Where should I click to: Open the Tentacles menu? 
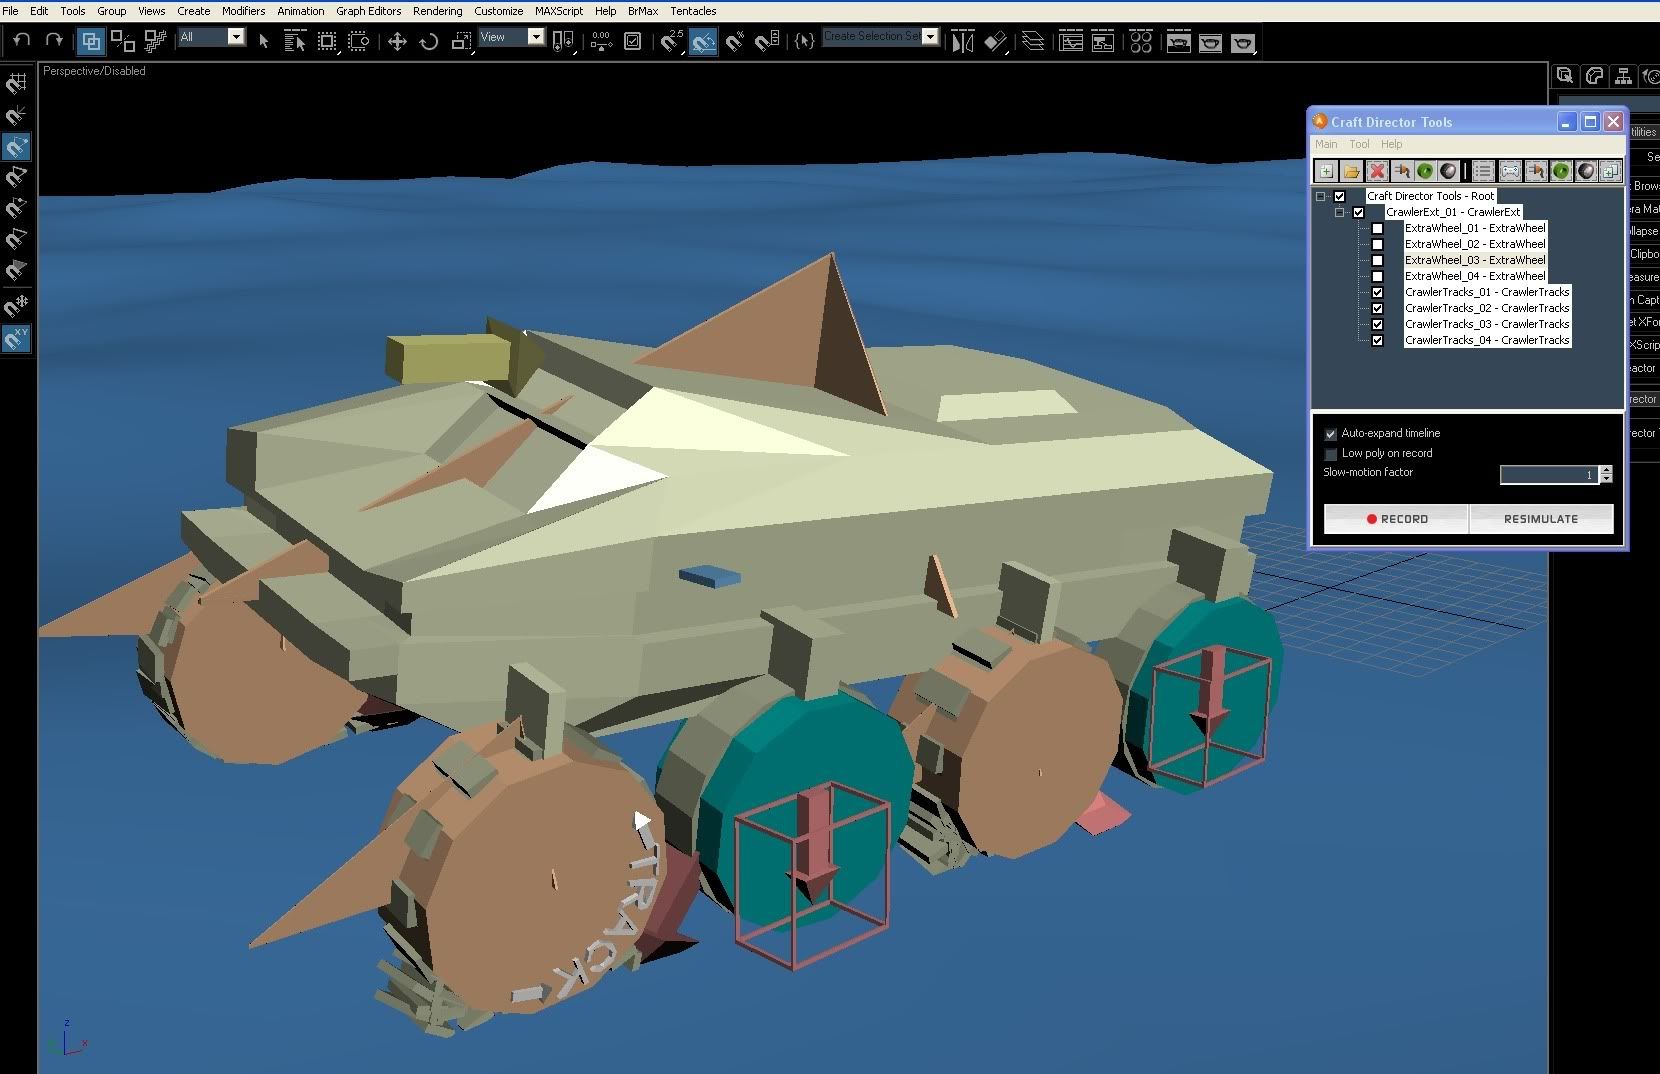pos(693,11)
